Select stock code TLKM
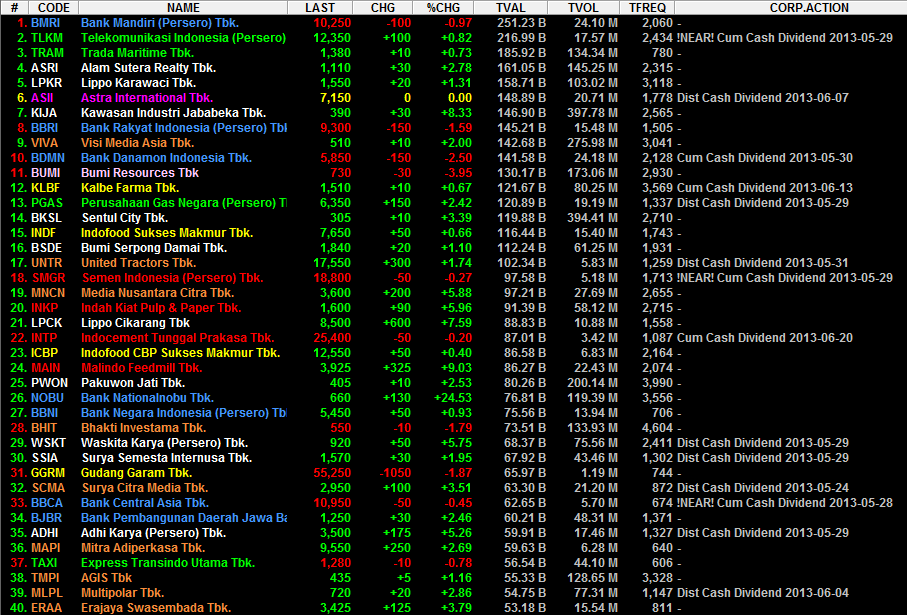This screenshot has height=615, width=907. click(47, 38)
